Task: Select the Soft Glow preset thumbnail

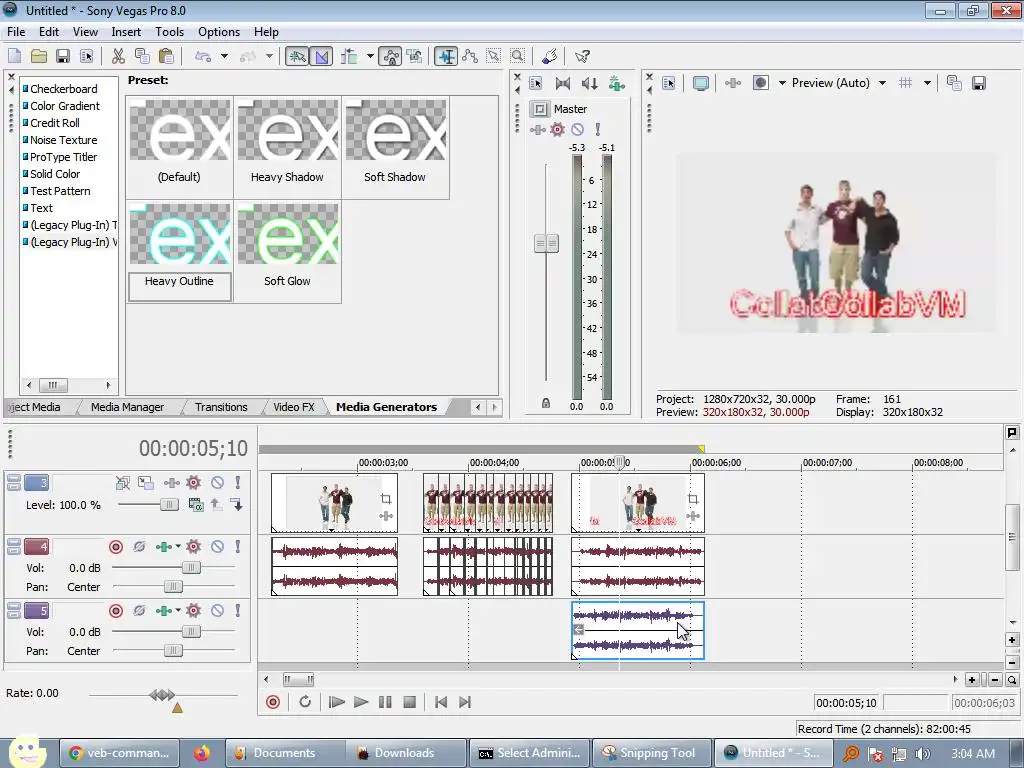Action: coord(287,234)
